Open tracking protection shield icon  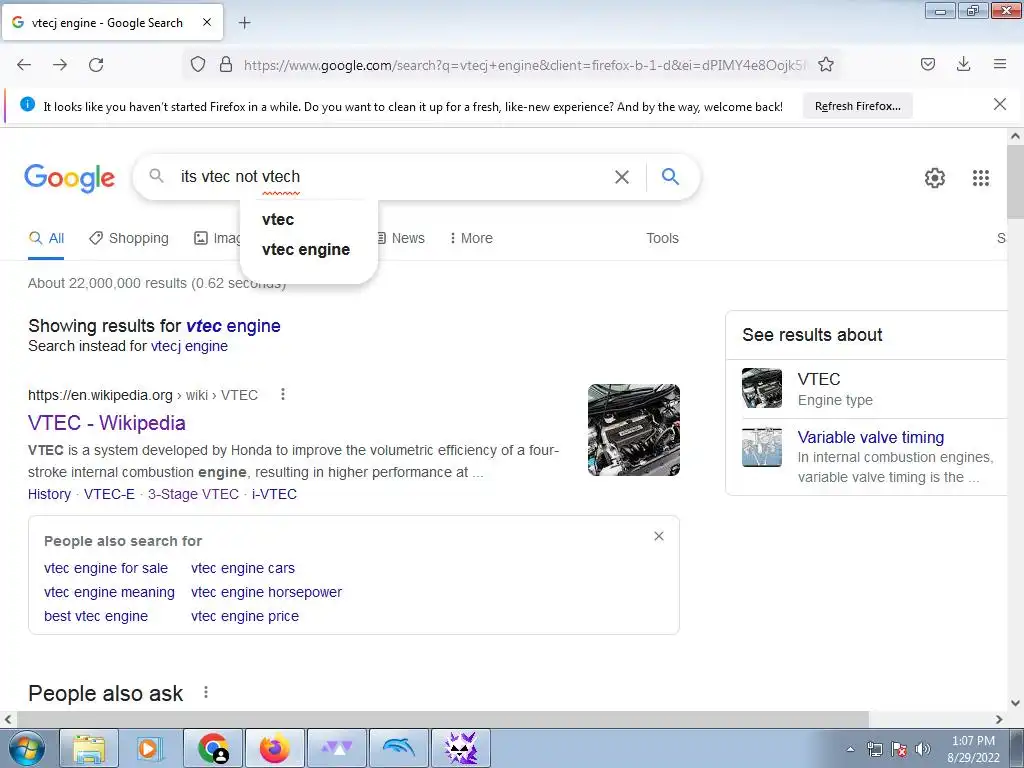click(198, 64)
